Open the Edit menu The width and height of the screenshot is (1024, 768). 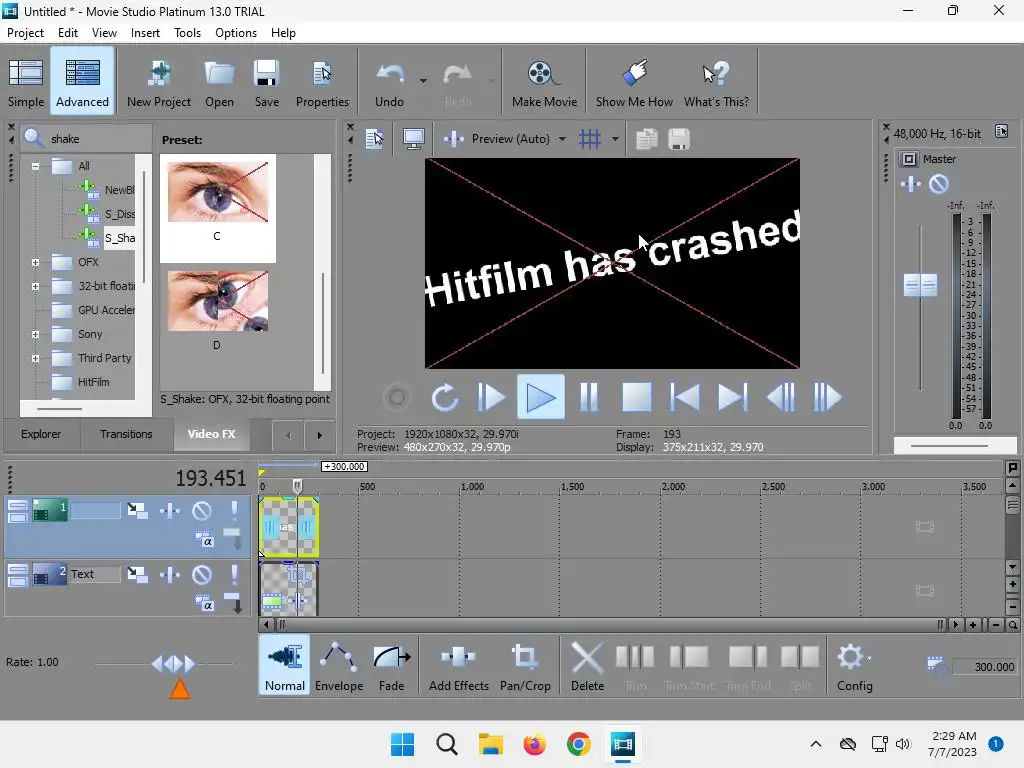(67, 33)
